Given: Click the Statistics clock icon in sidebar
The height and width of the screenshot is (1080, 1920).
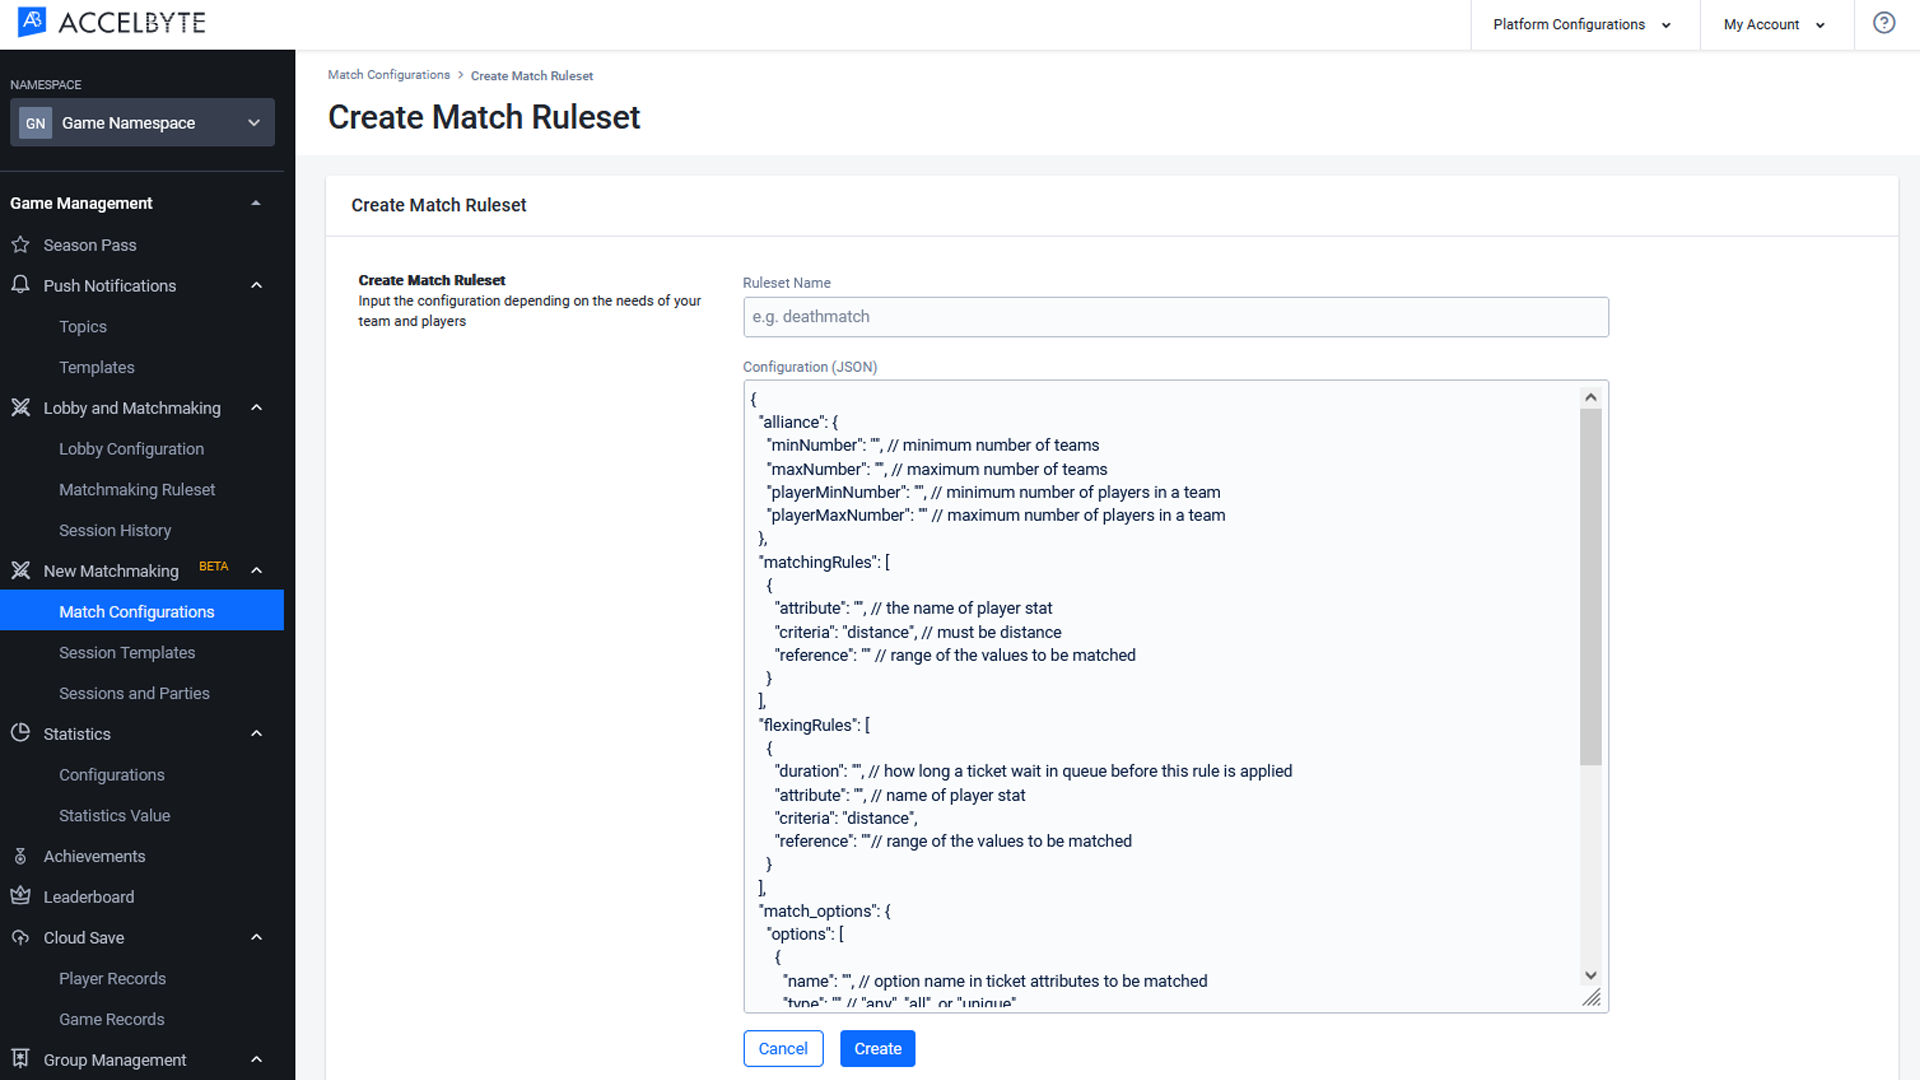Looking at the screenshot, I should click(21, 733).
